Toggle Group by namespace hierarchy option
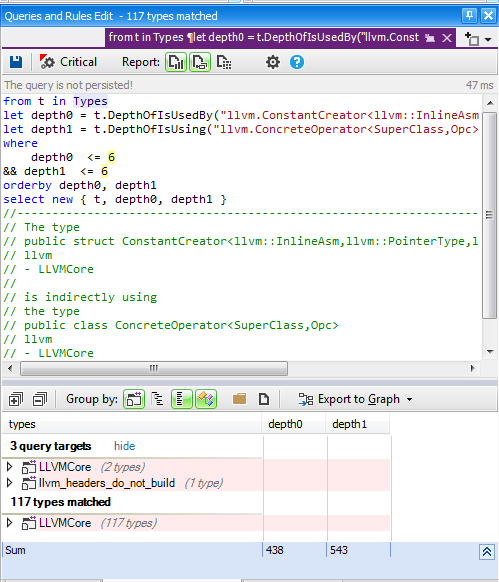 pyautogui.click(x=158, y=399)
